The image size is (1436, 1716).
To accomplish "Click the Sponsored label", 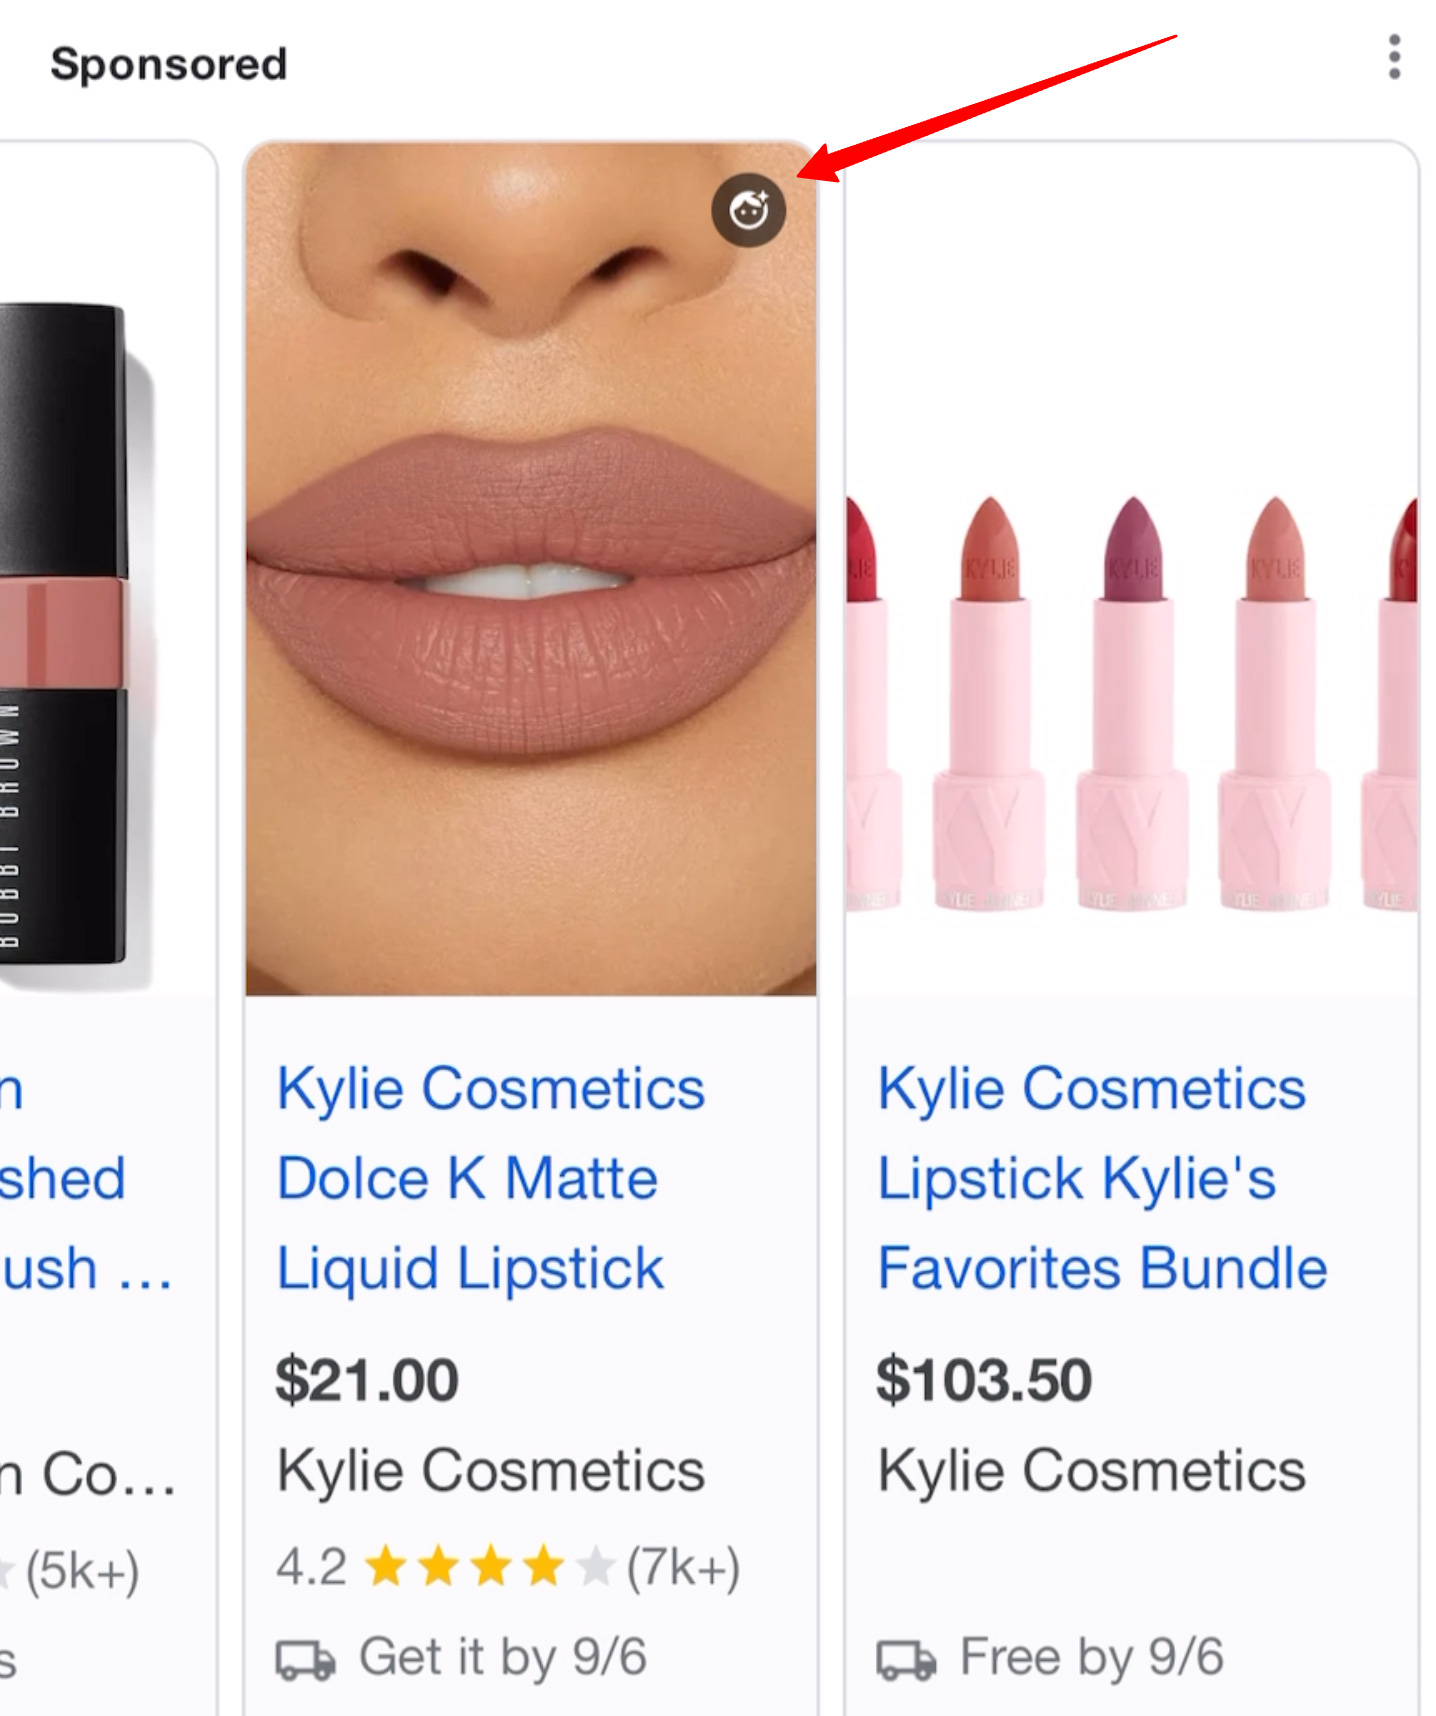I will [169, 64].
